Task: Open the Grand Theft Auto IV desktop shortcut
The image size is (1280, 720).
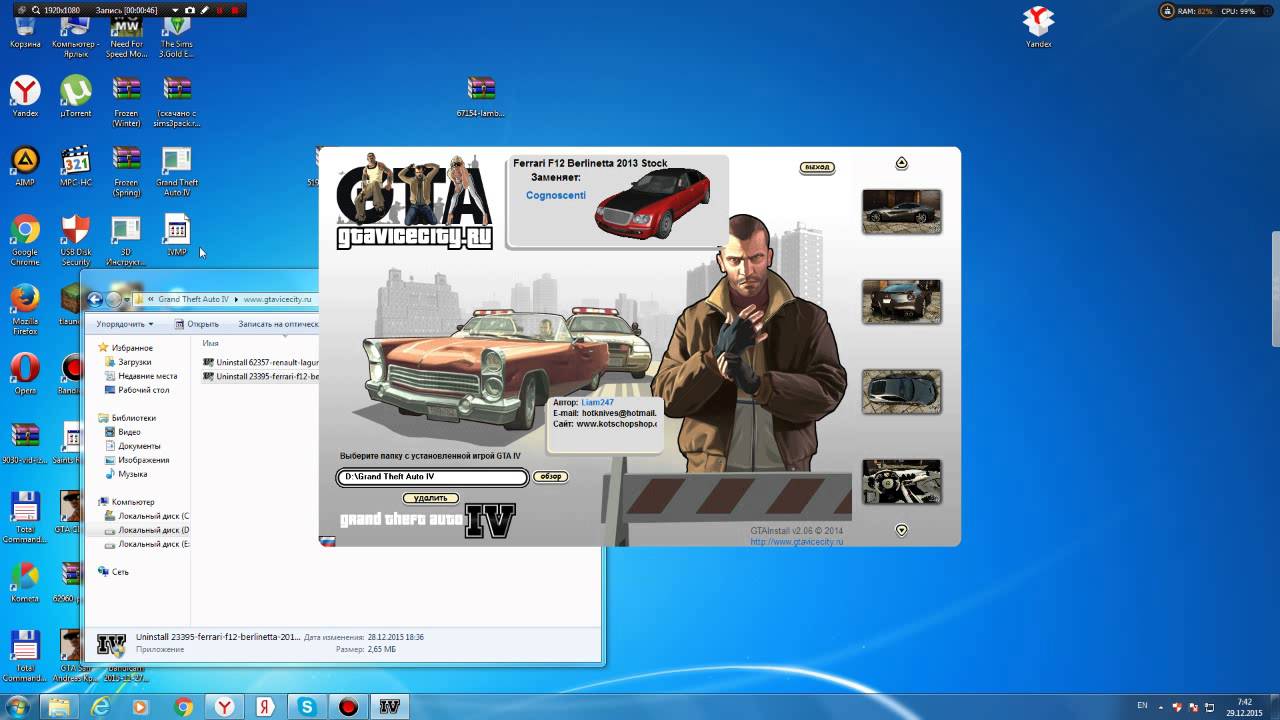Action: pyautogui.click(x=177, y=171)
